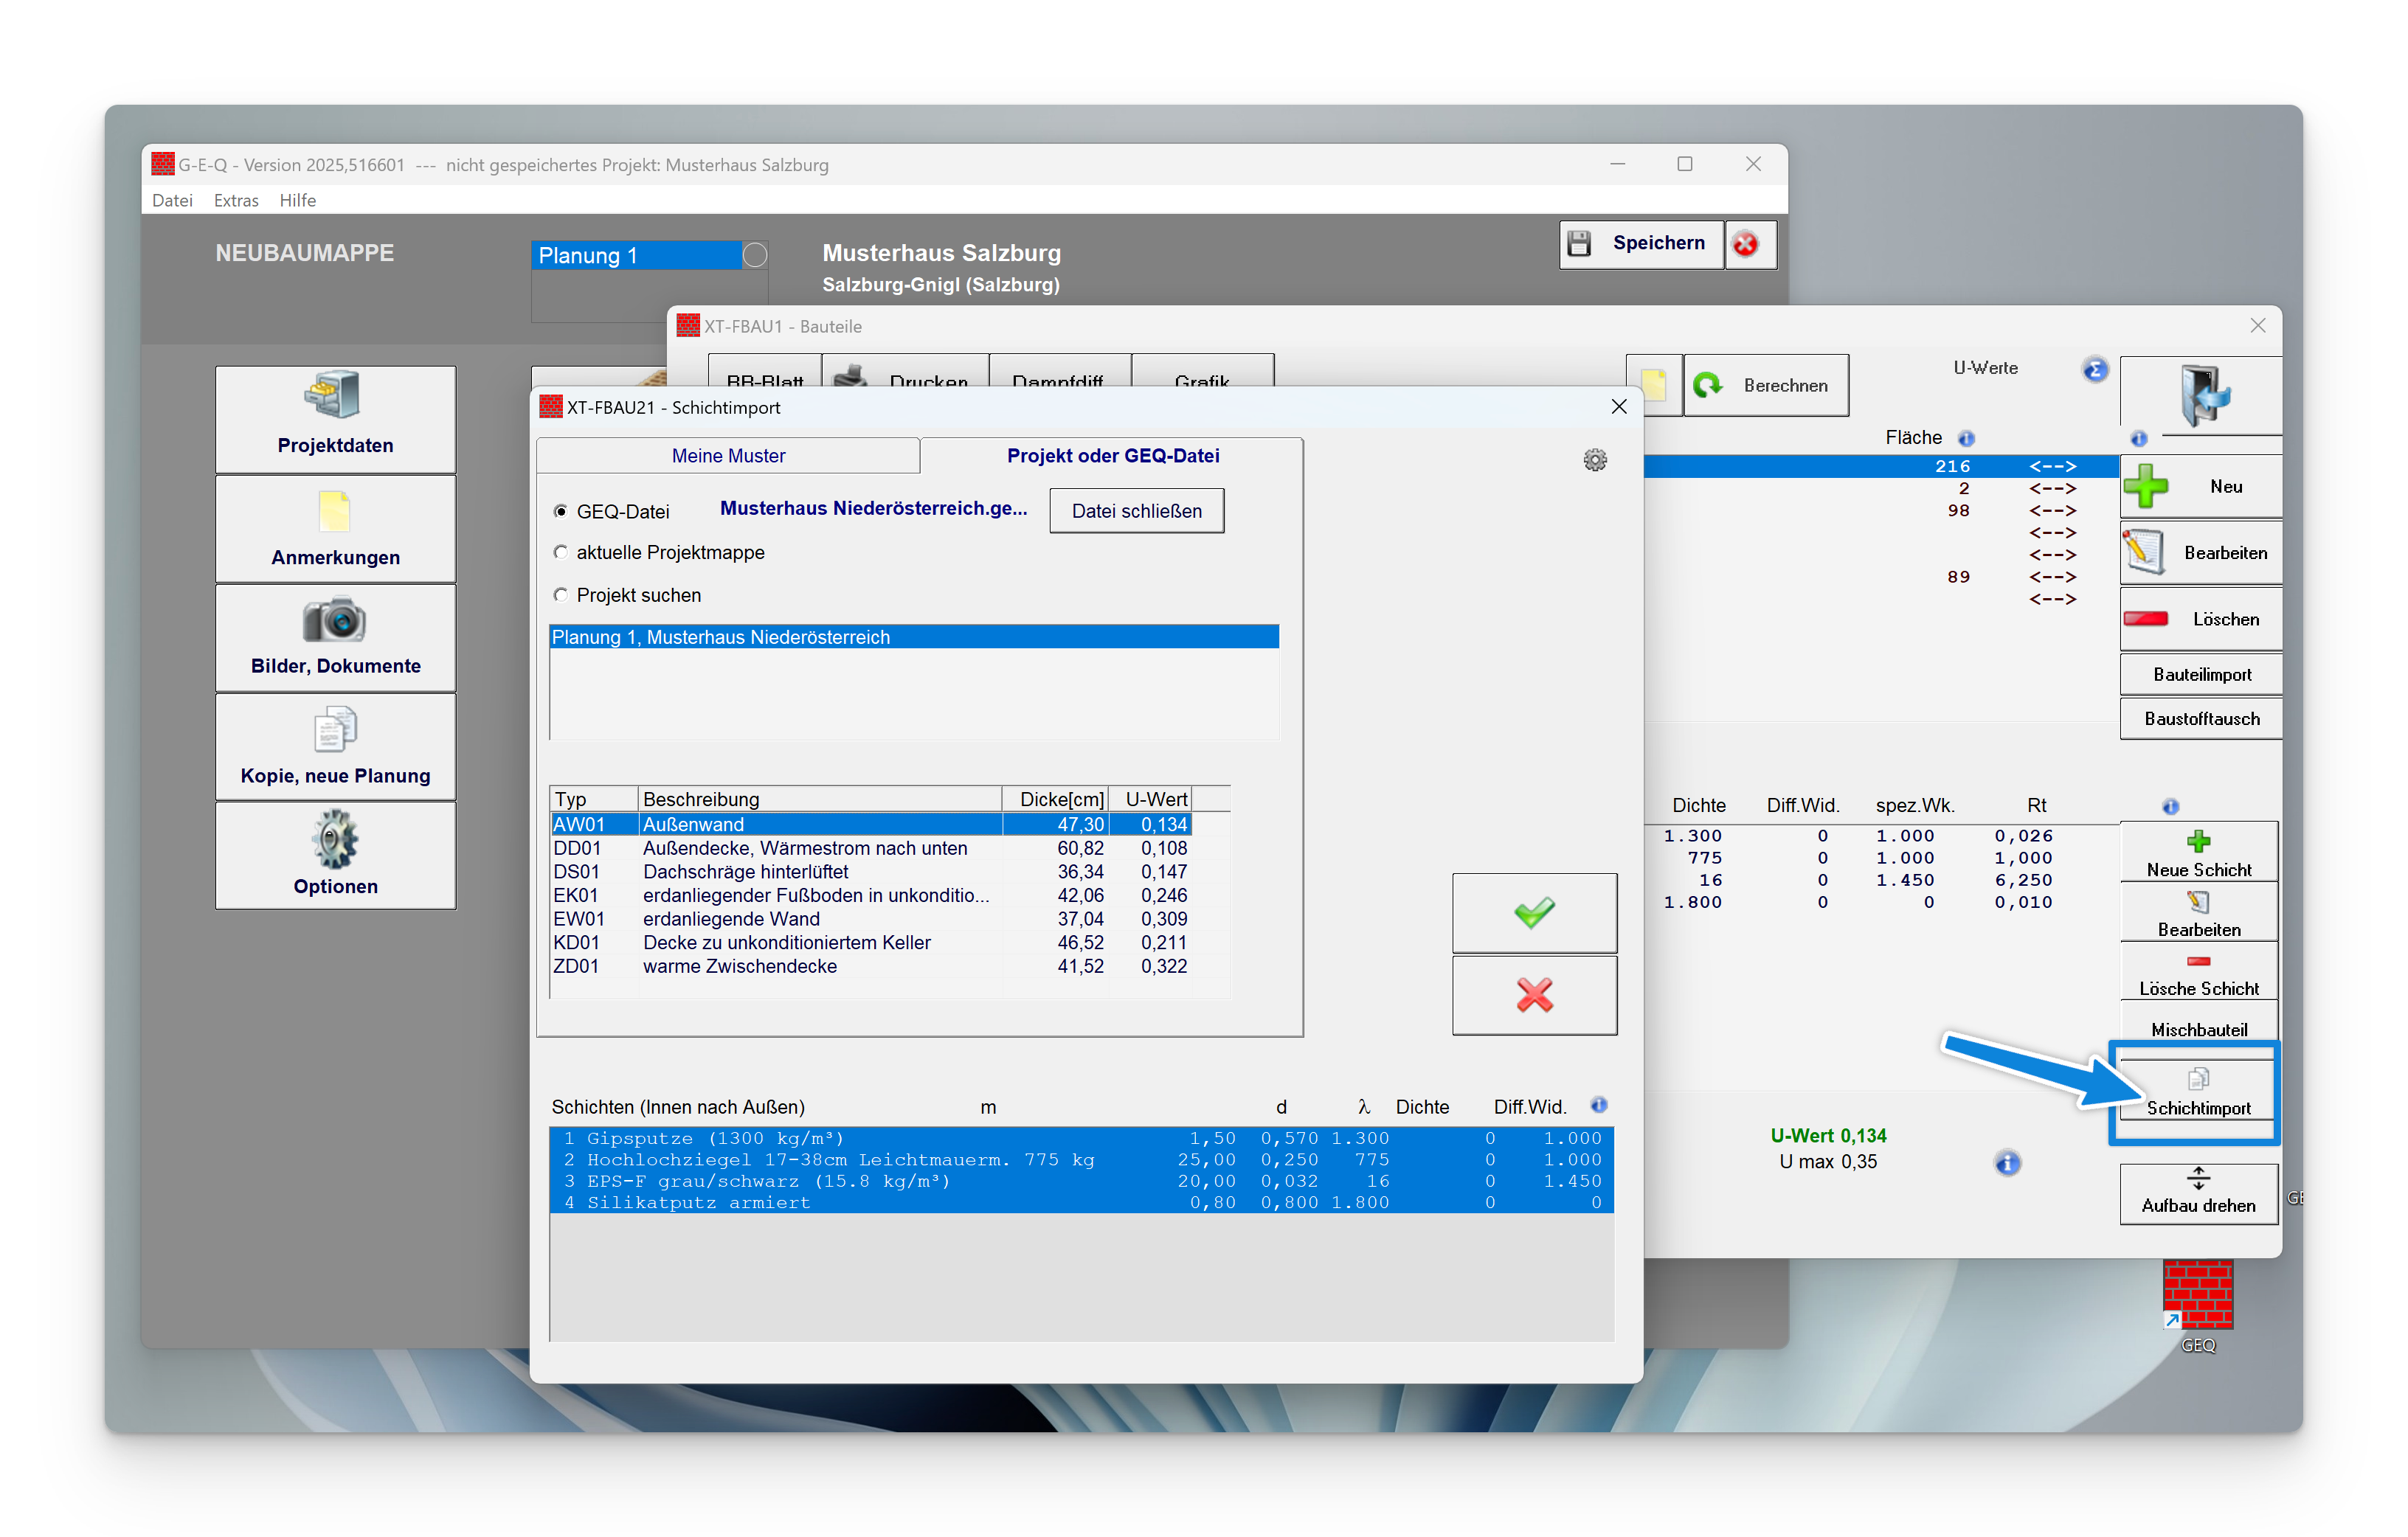Switch to the Meine Muster tab
Image resolution: width=2408 pixels, height=1537 pixels.
(728, 456)
